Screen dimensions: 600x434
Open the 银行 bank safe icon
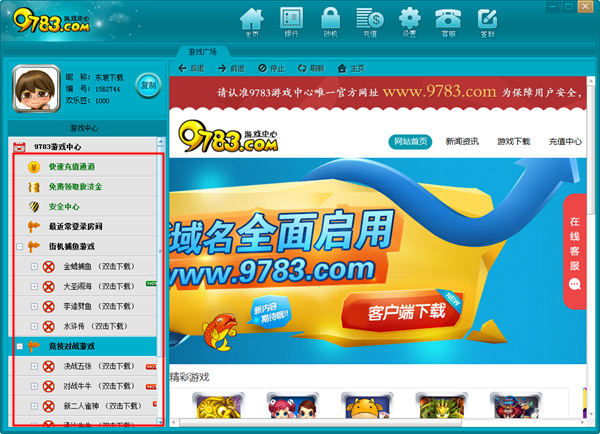pos(291,22)
